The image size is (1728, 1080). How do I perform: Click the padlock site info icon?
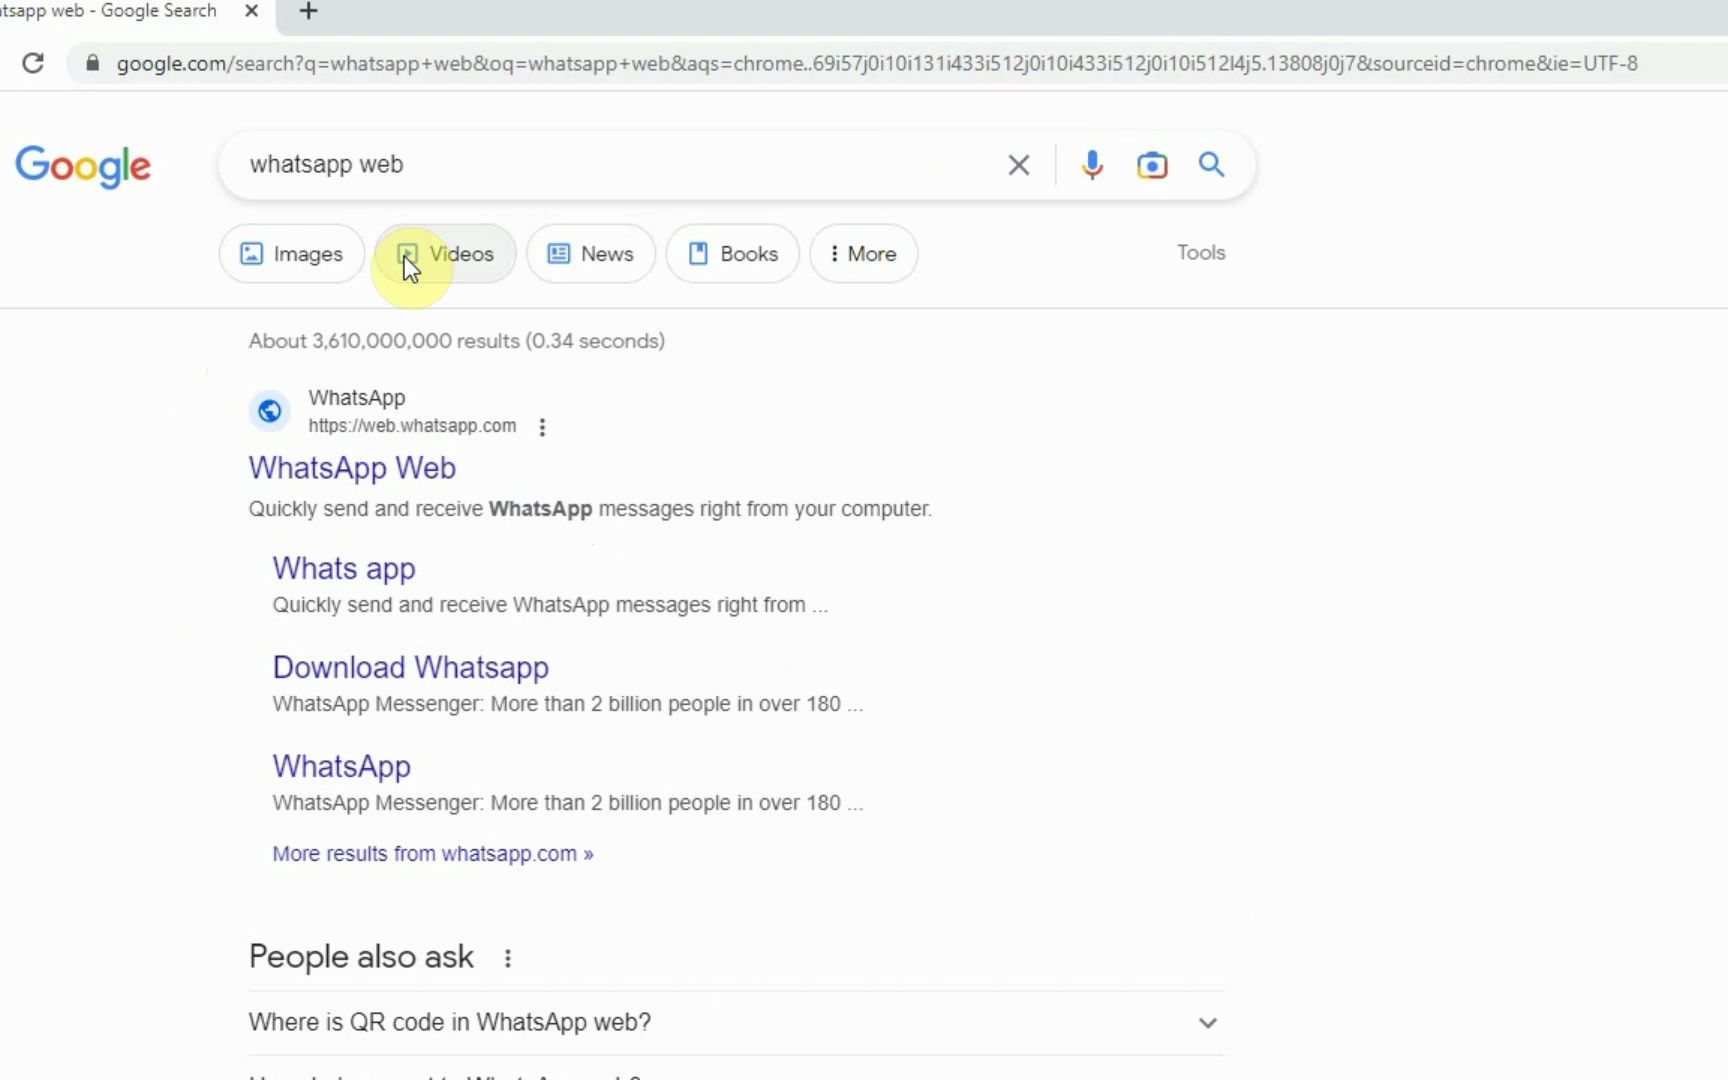coord(93,63)
